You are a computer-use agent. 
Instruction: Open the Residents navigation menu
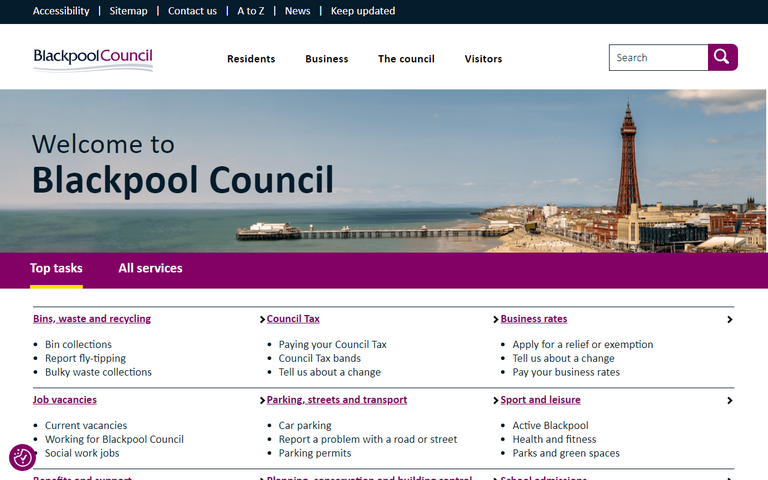[x=251, y=59]
